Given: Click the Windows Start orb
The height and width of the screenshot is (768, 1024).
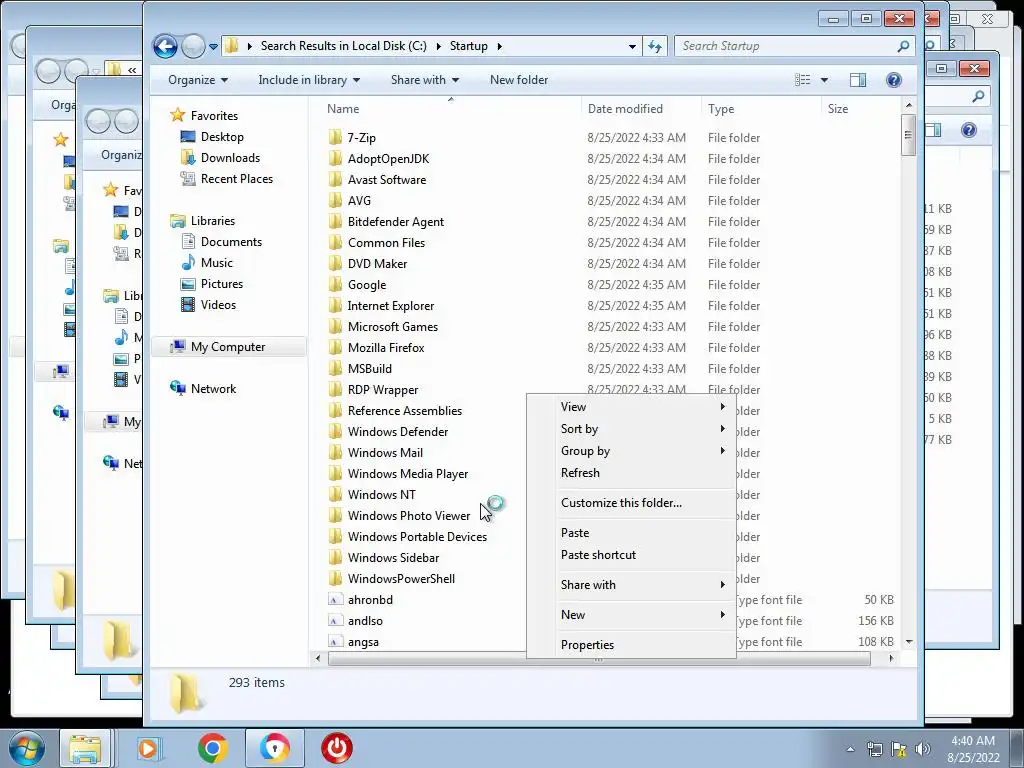Looking at the screenshot, I should click(26, 748).
